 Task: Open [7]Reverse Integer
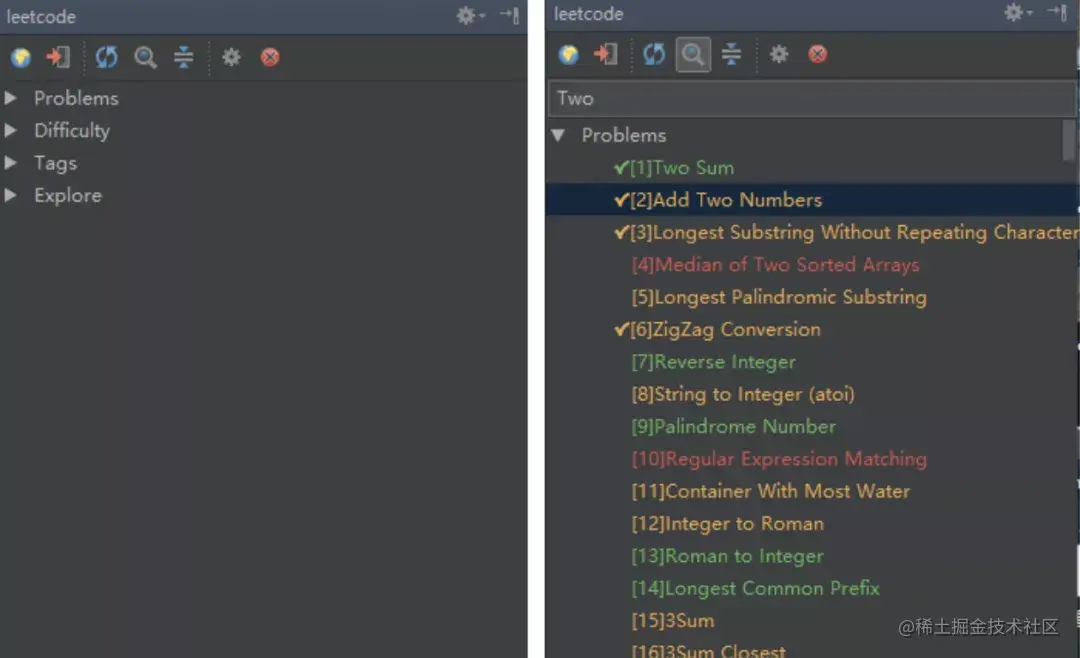tap(714, 362)
